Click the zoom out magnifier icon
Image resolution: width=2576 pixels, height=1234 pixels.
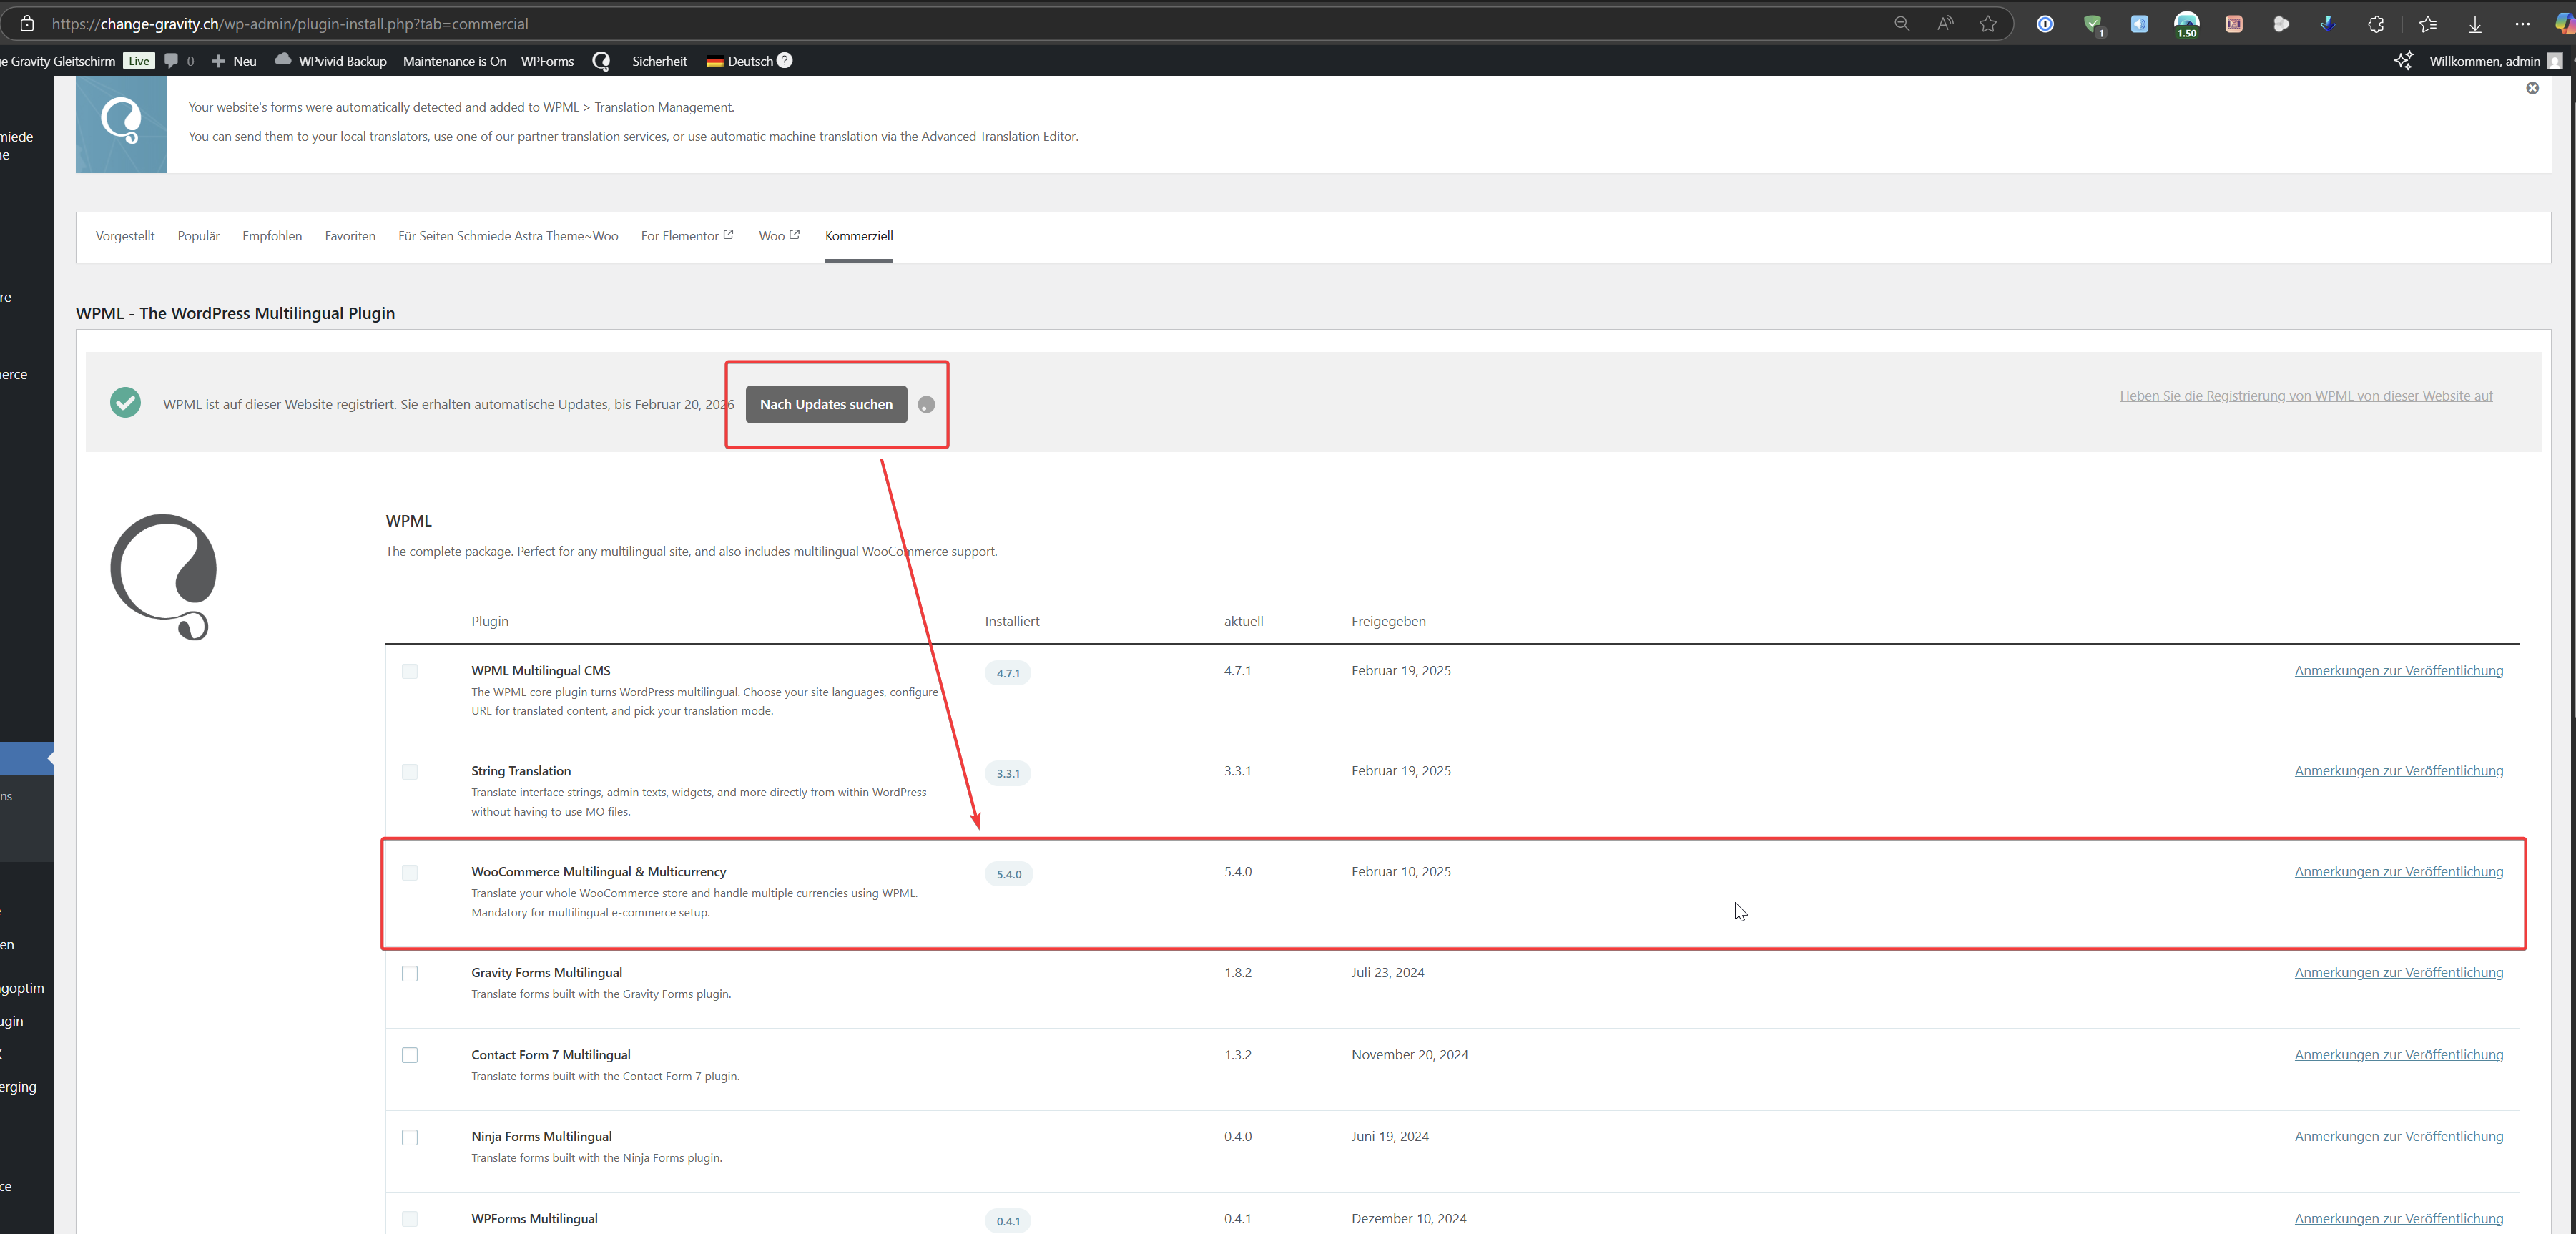click(1902, 23)
